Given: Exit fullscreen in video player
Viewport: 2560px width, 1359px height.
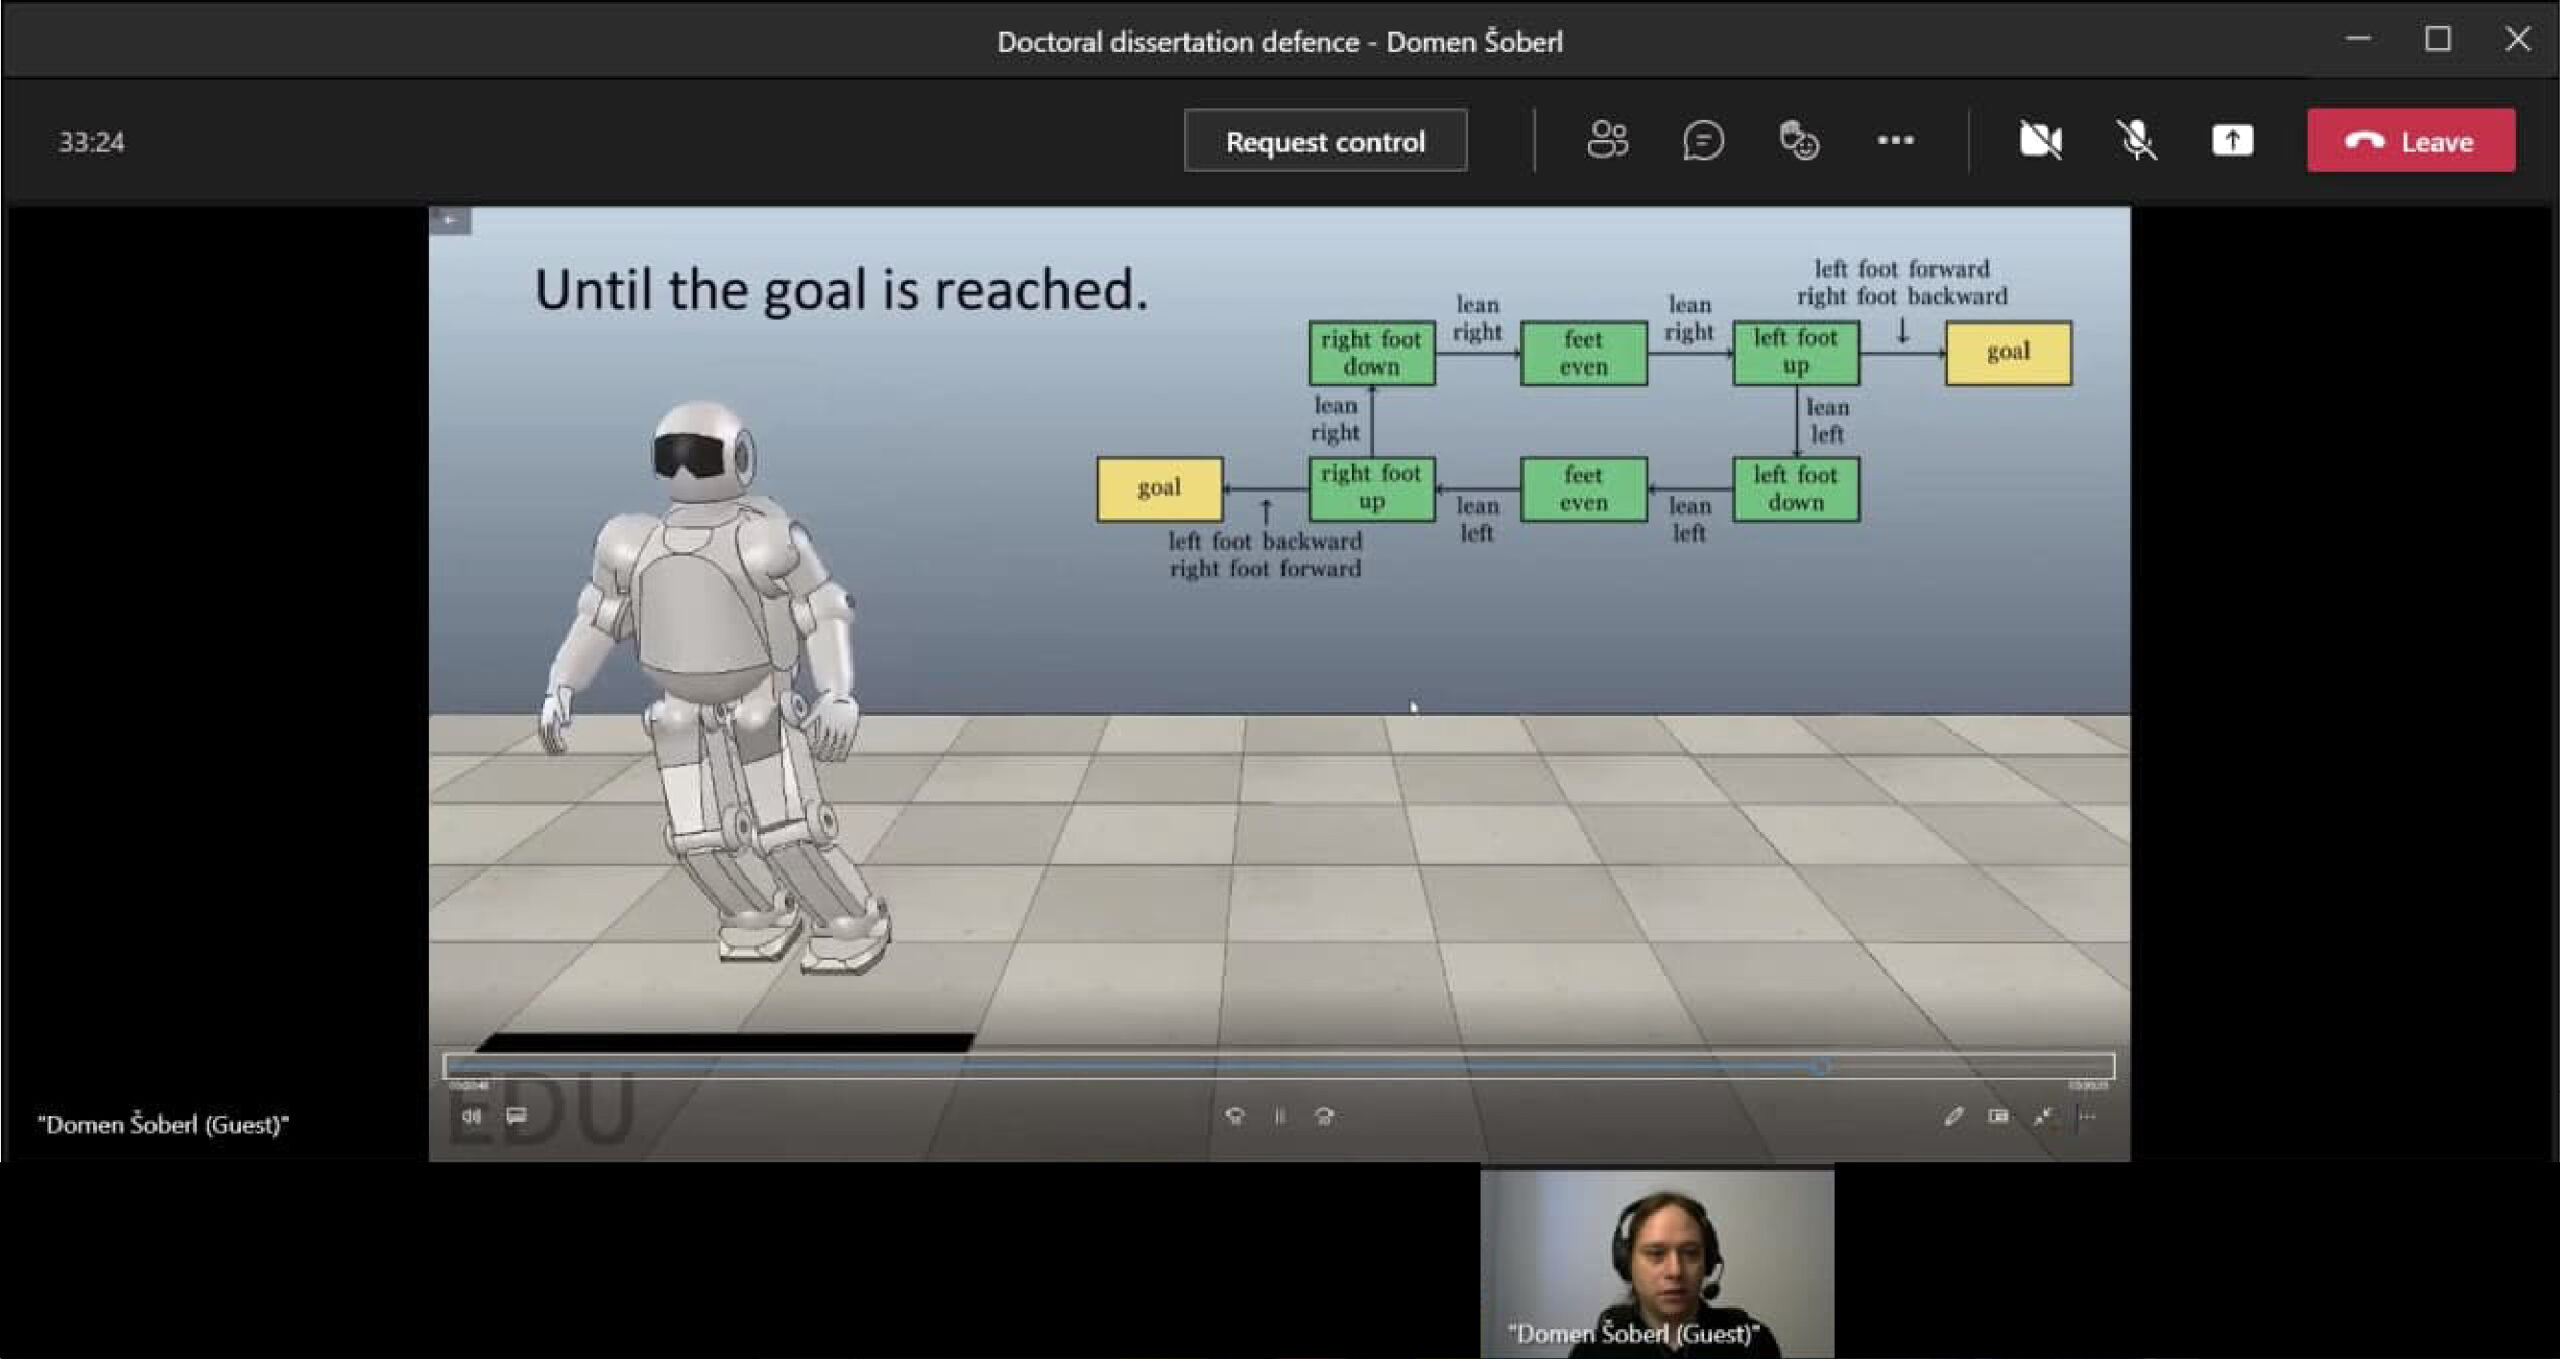Looking at the screenshot, I should [2043, 1116].
